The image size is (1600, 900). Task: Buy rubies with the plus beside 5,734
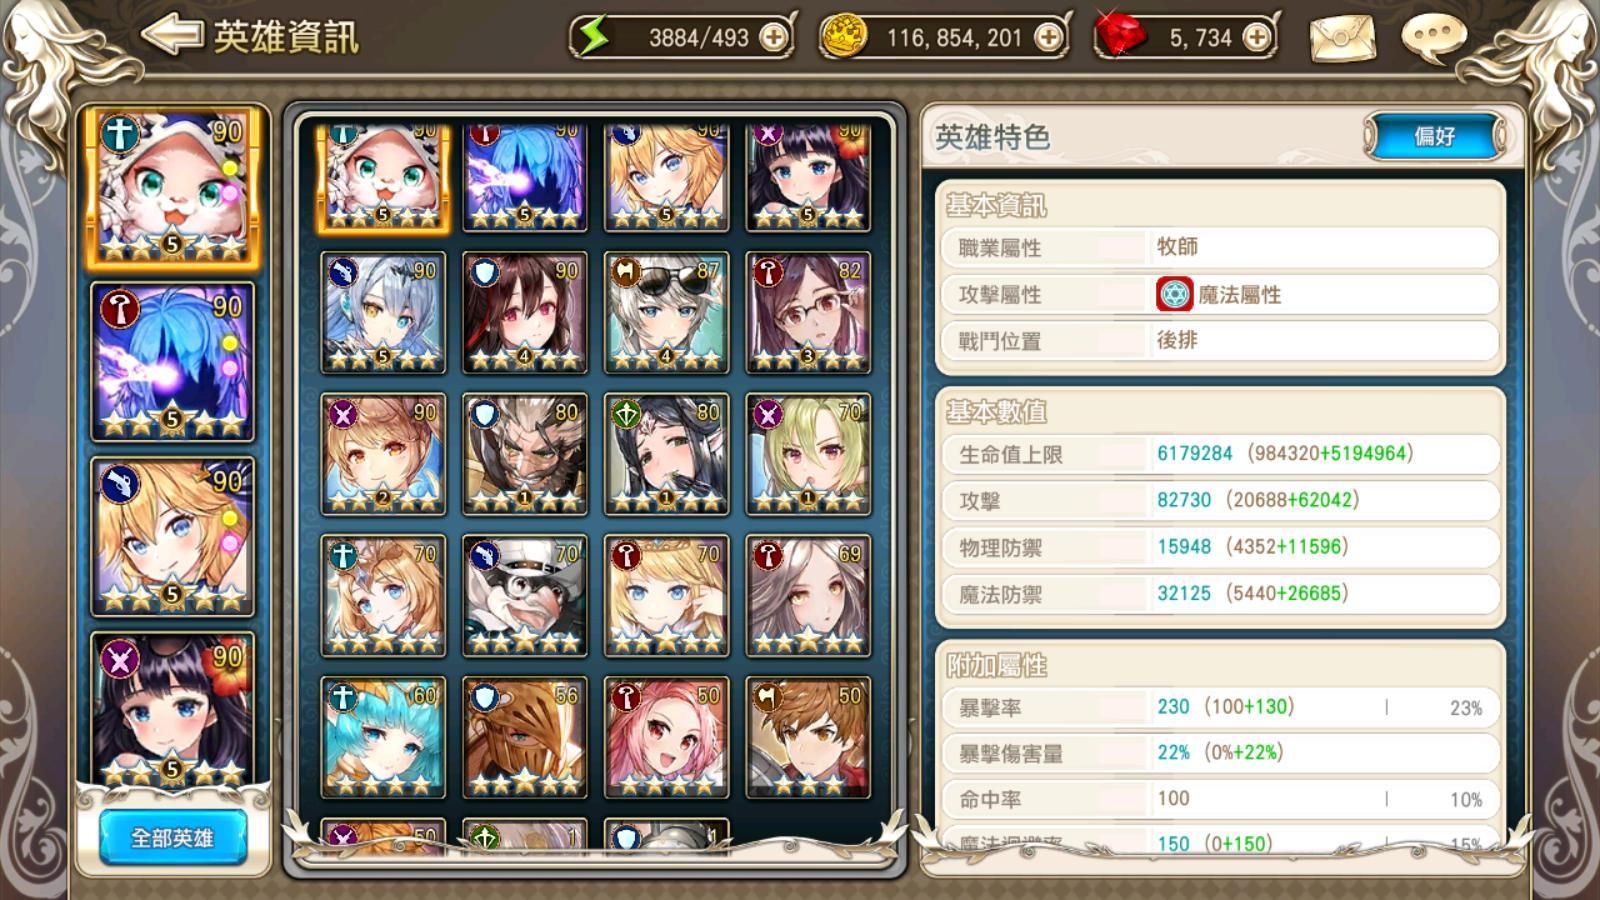pos(1256,38)
